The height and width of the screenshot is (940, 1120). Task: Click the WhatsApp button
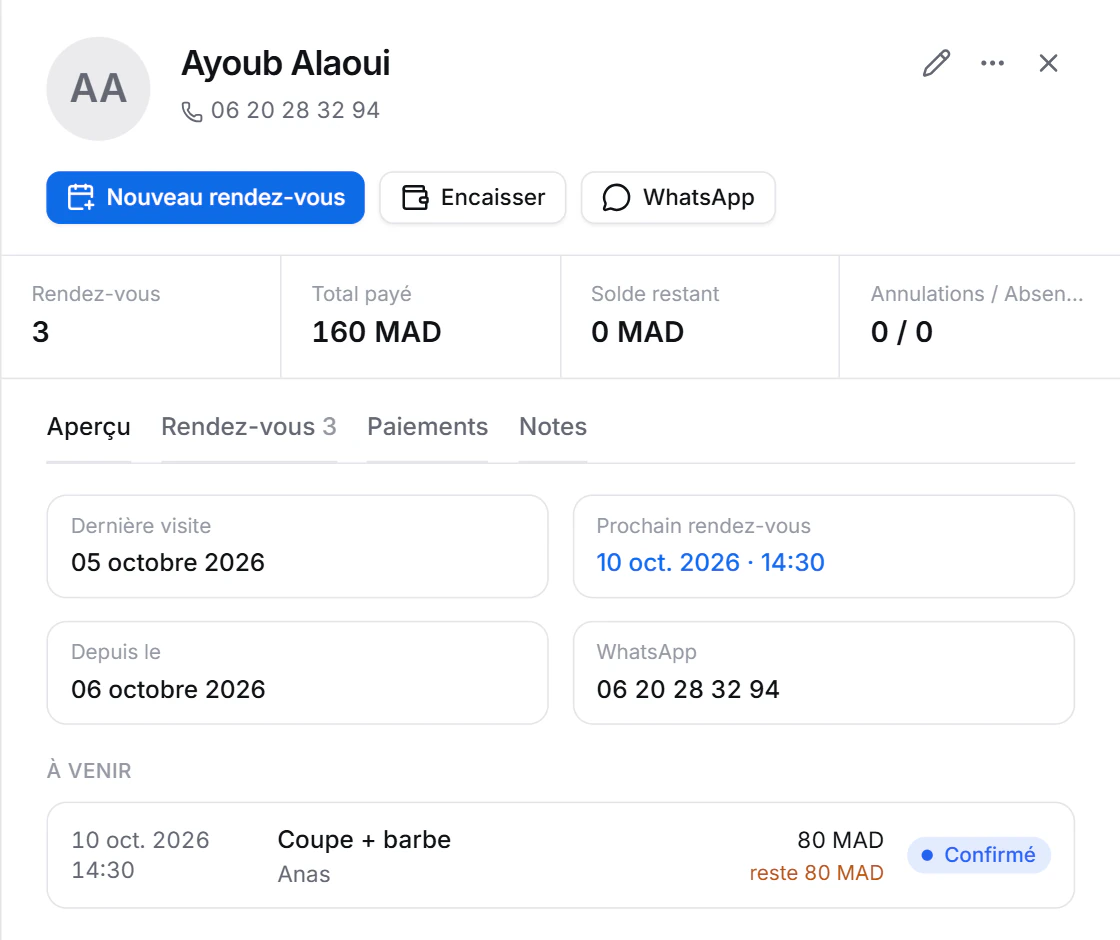(x=678, y=197)
